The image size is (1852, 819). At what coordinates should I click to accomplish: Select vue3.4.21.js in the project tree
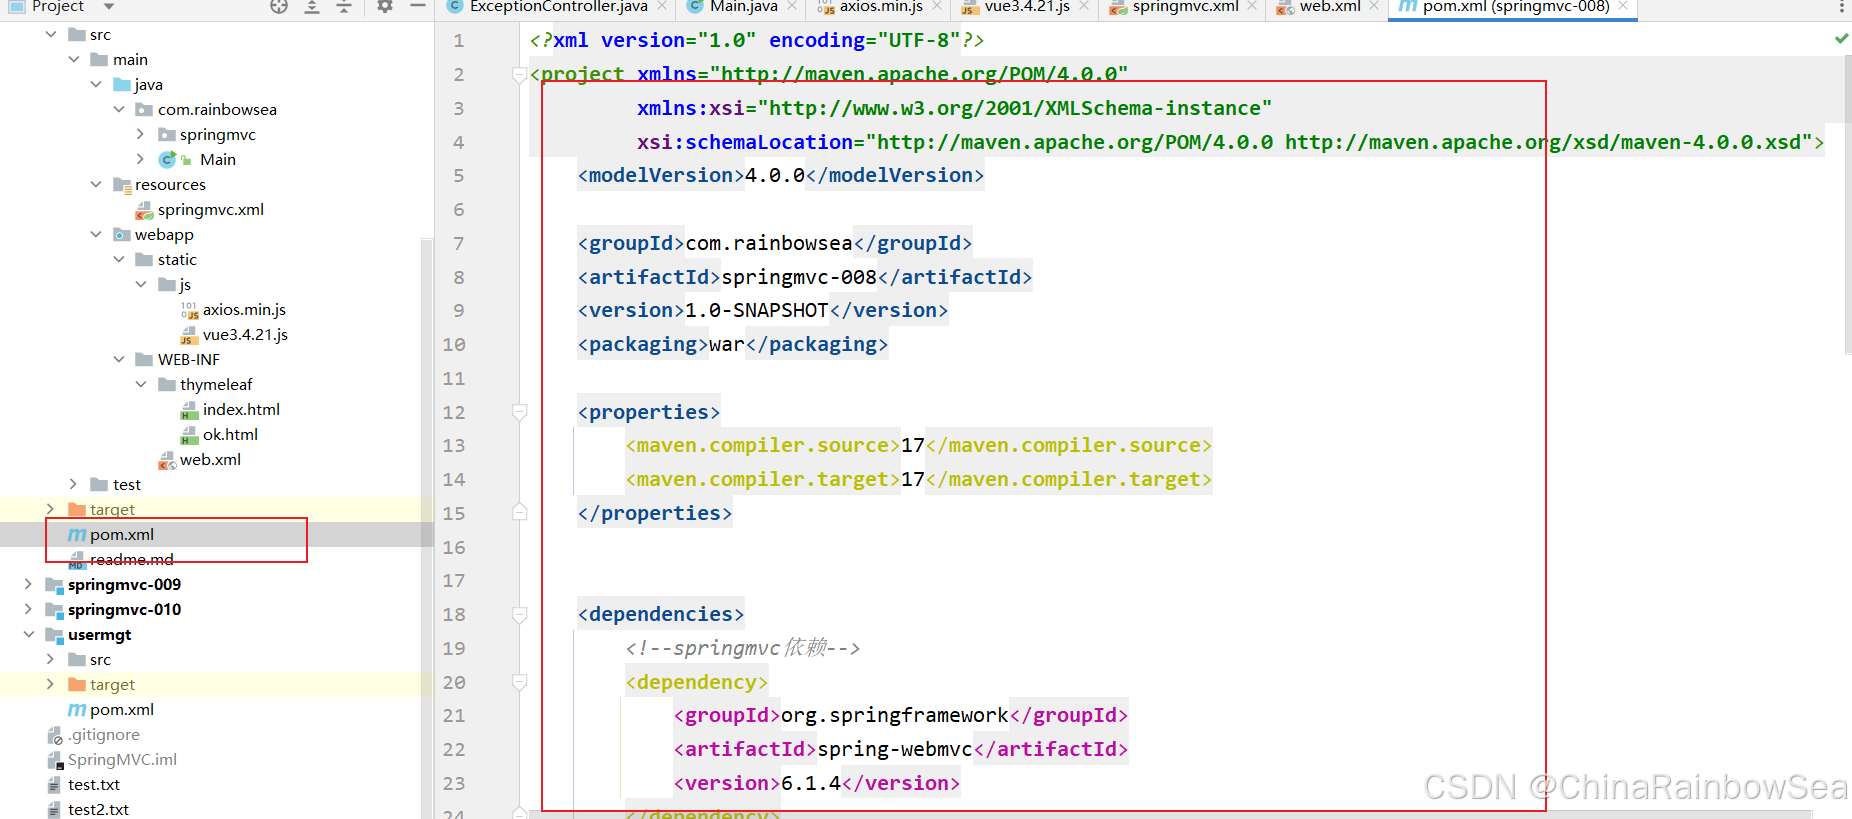pyautogui.click(x=245, y=334)
